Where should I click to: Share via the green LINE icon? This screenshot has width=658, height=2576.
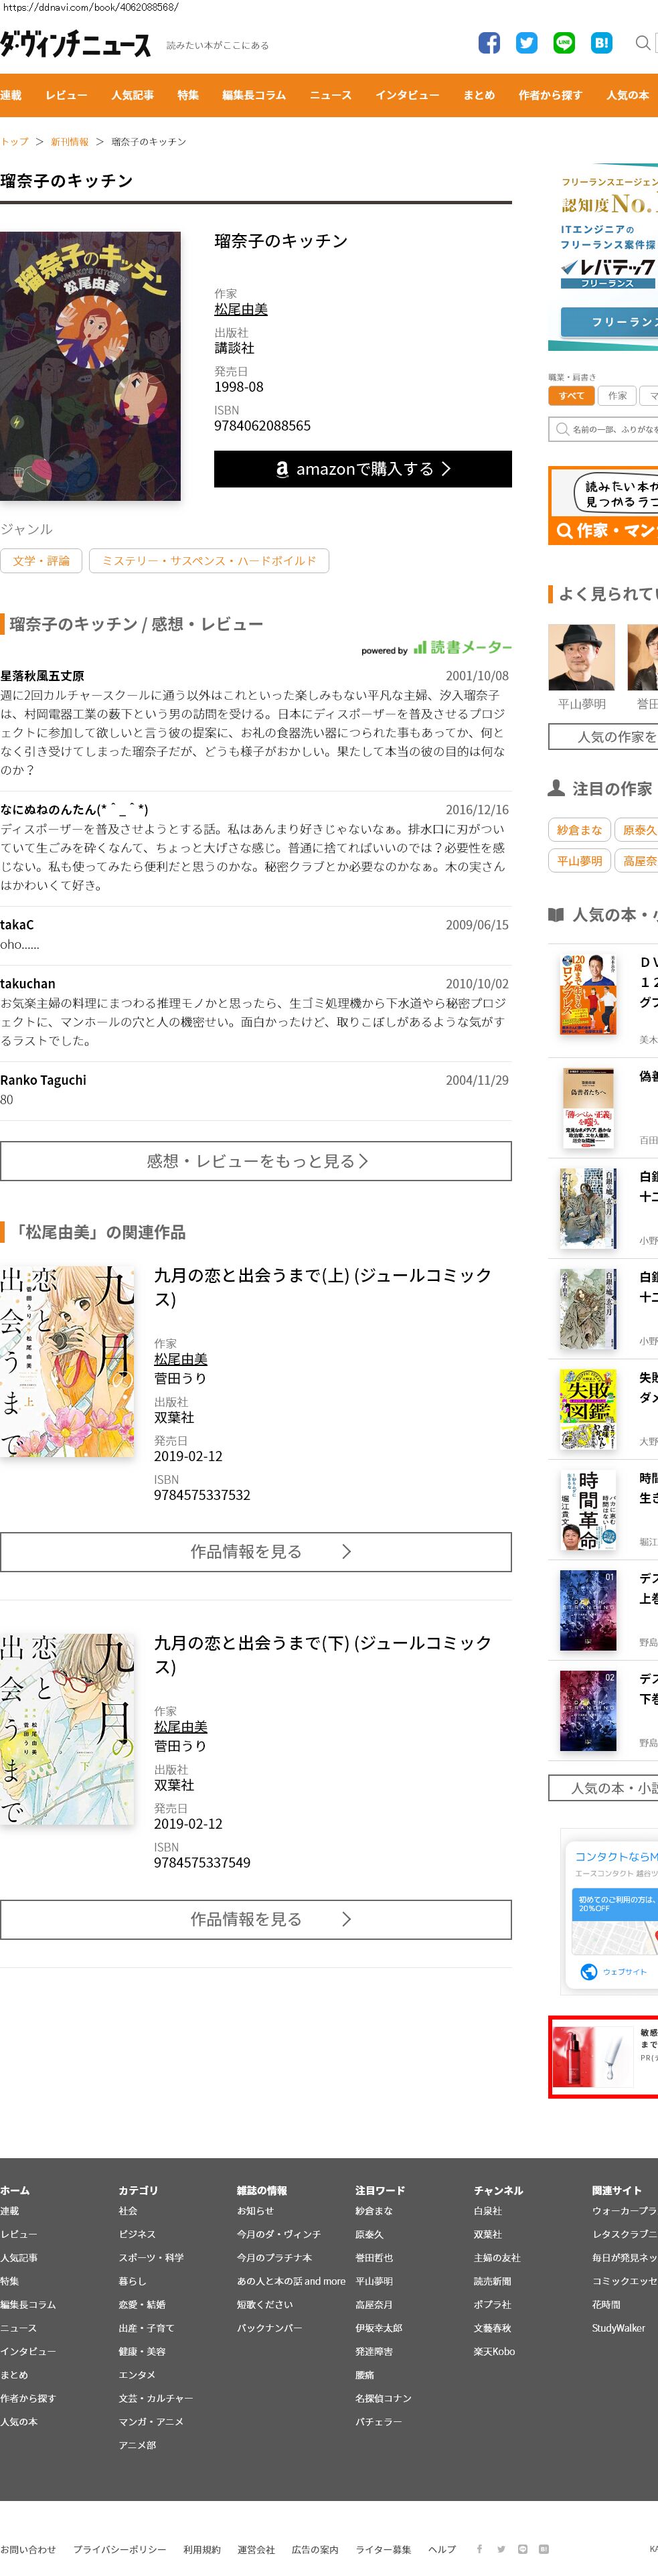click(564, 43)
